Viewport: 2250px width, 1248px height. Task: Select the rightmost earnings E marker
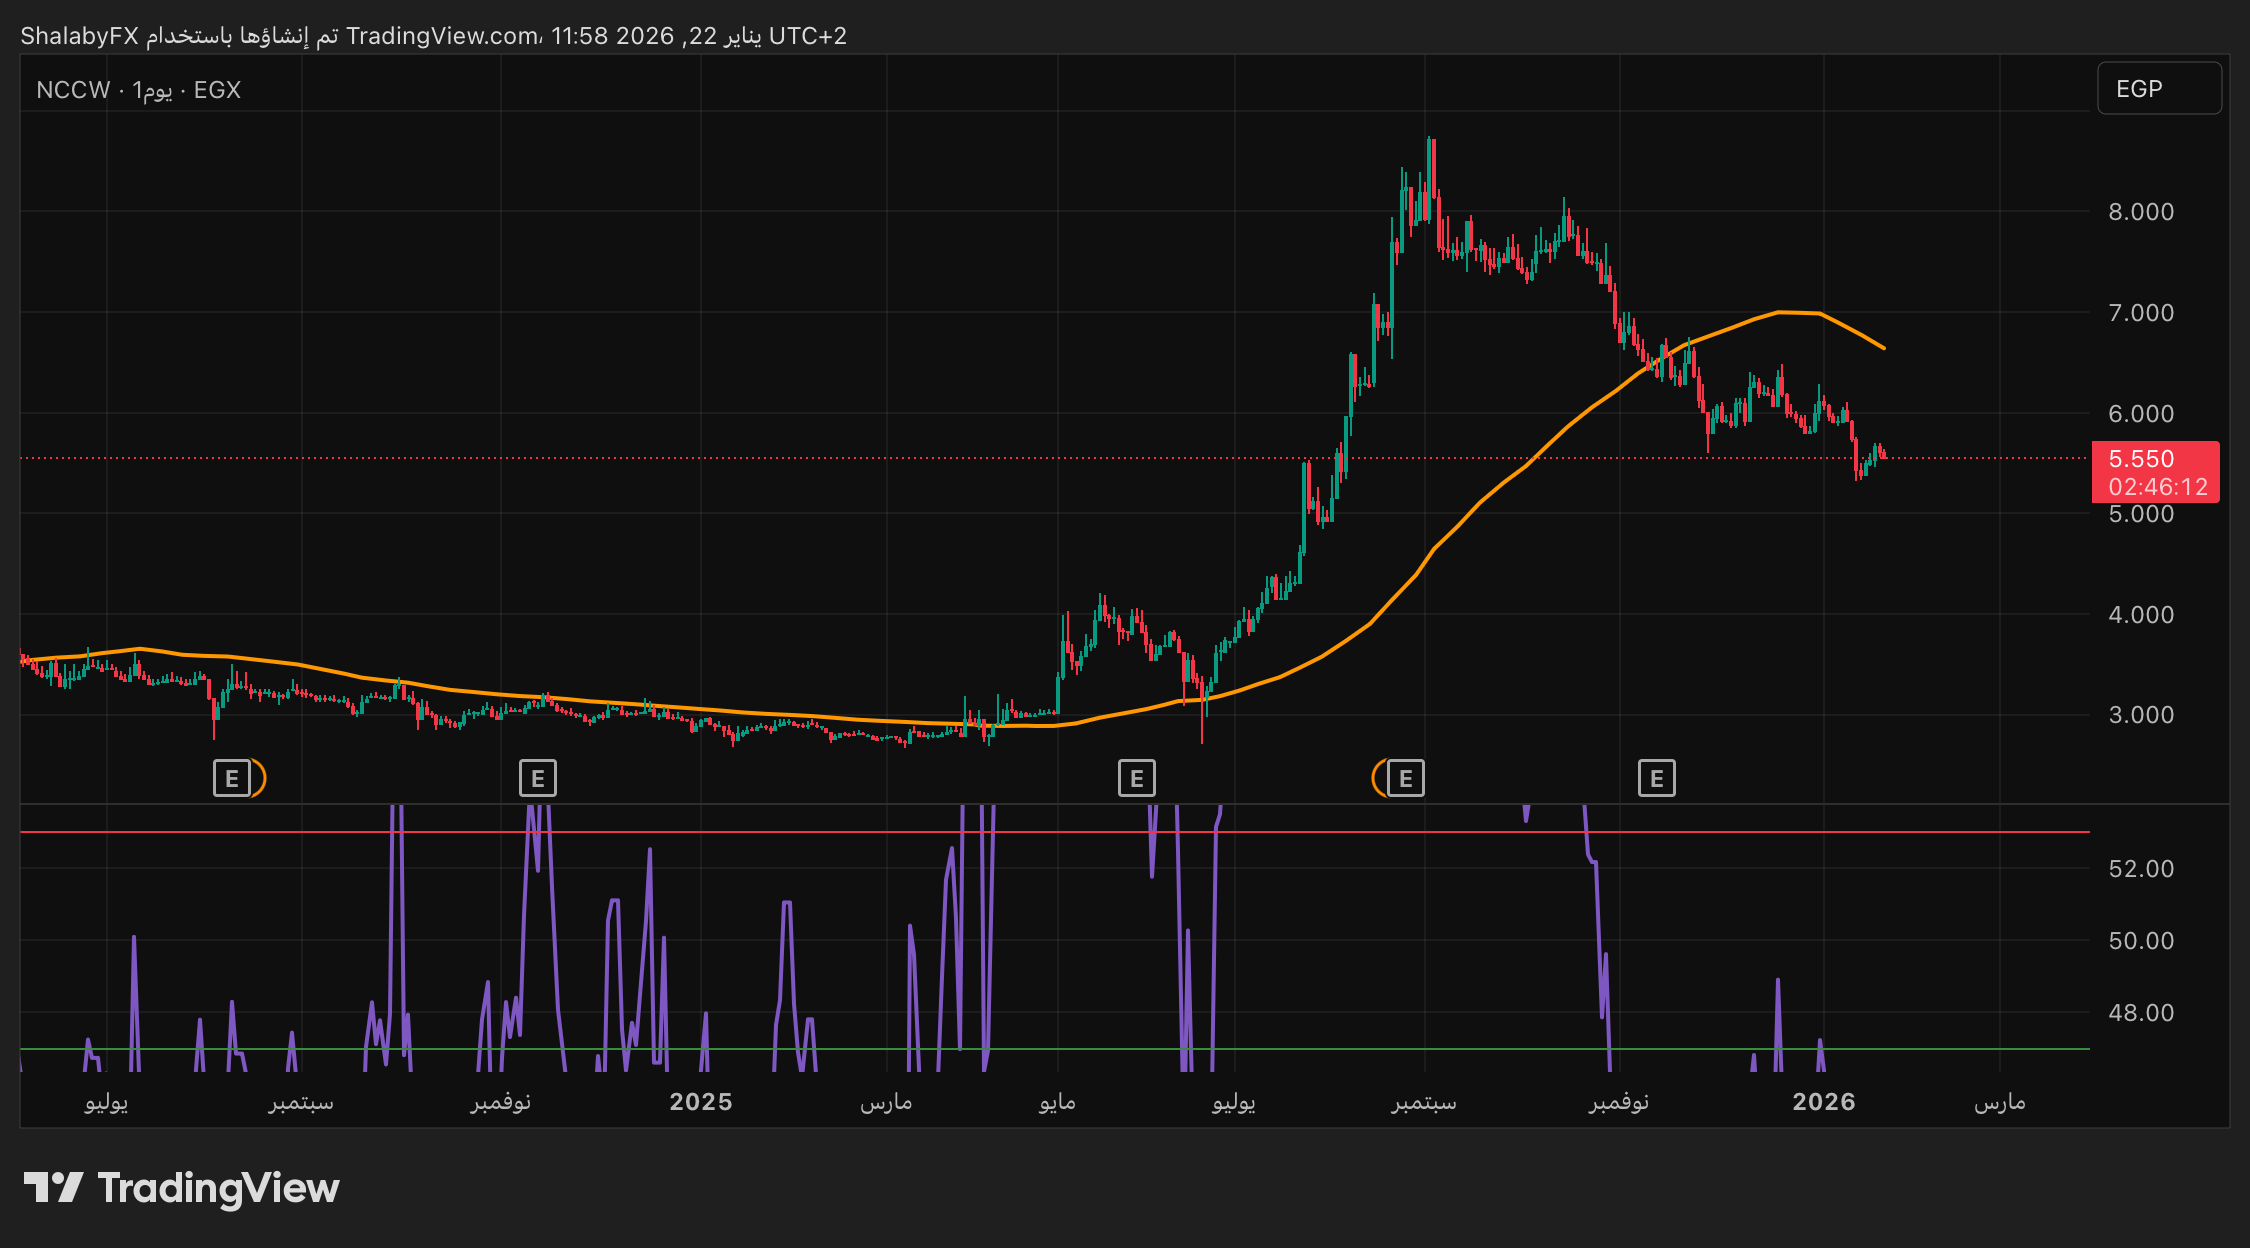click(x=1656, y=778)
